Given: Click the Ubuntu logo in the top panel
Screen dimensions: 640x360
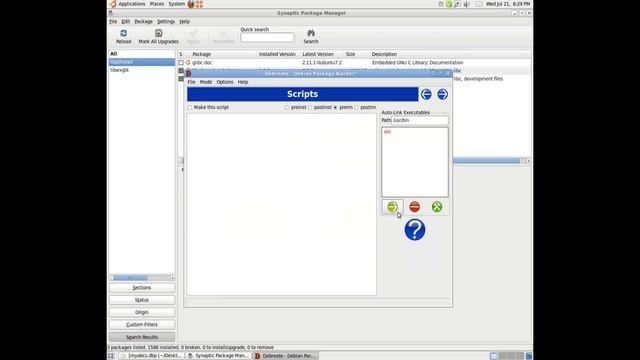Looking at the screenshot, I should (x=113, y=4).
